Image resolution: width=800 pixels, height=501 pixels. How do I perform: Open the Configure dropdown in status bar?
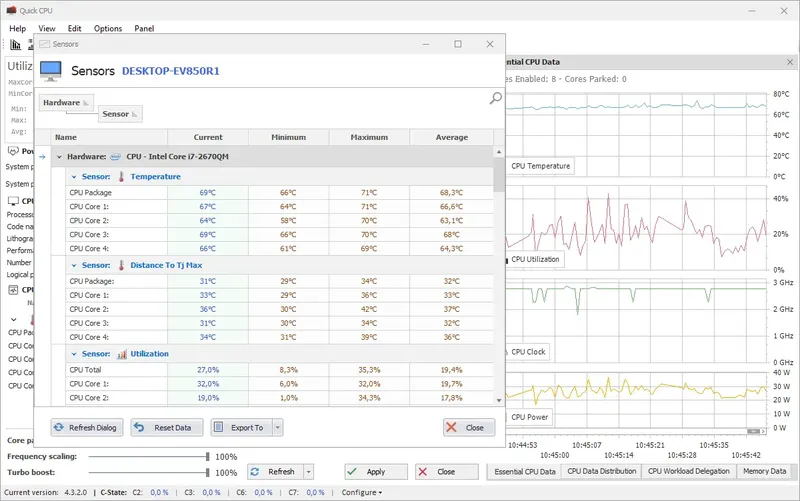coord(362,493)
